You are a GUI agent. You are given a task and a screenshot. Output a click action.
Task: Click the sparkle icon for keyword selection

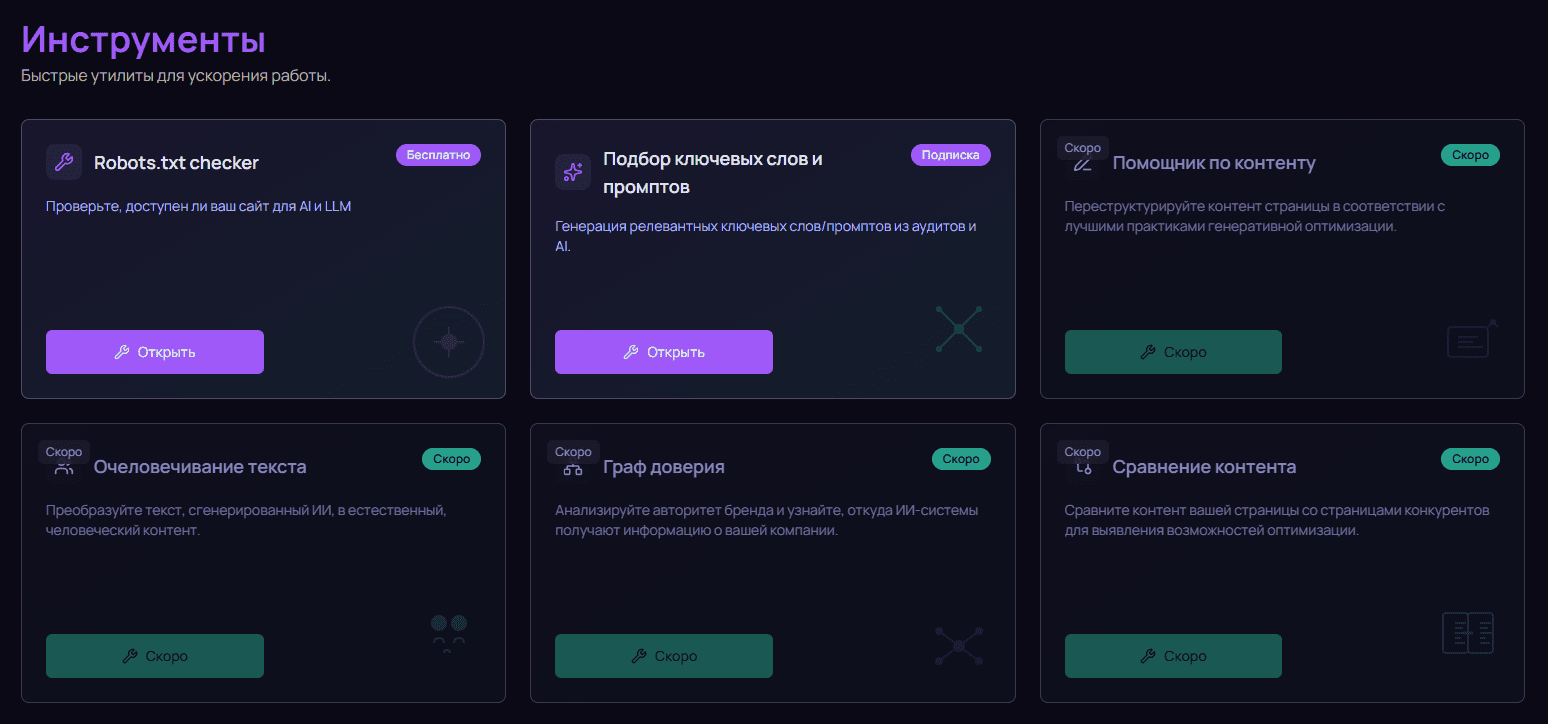coord(573,172)
